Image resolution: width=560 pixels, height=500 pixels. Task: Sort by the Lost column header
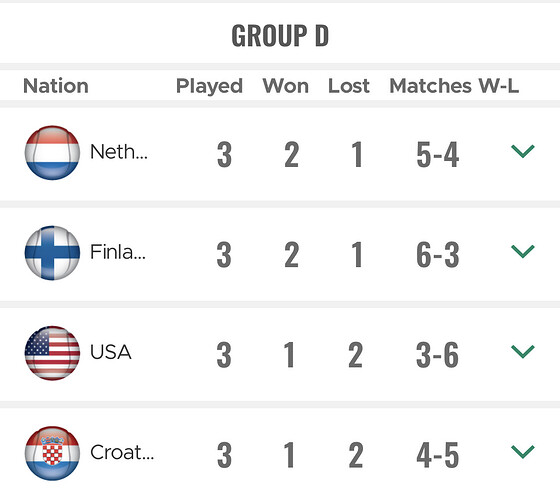click(x=349, y=86)
